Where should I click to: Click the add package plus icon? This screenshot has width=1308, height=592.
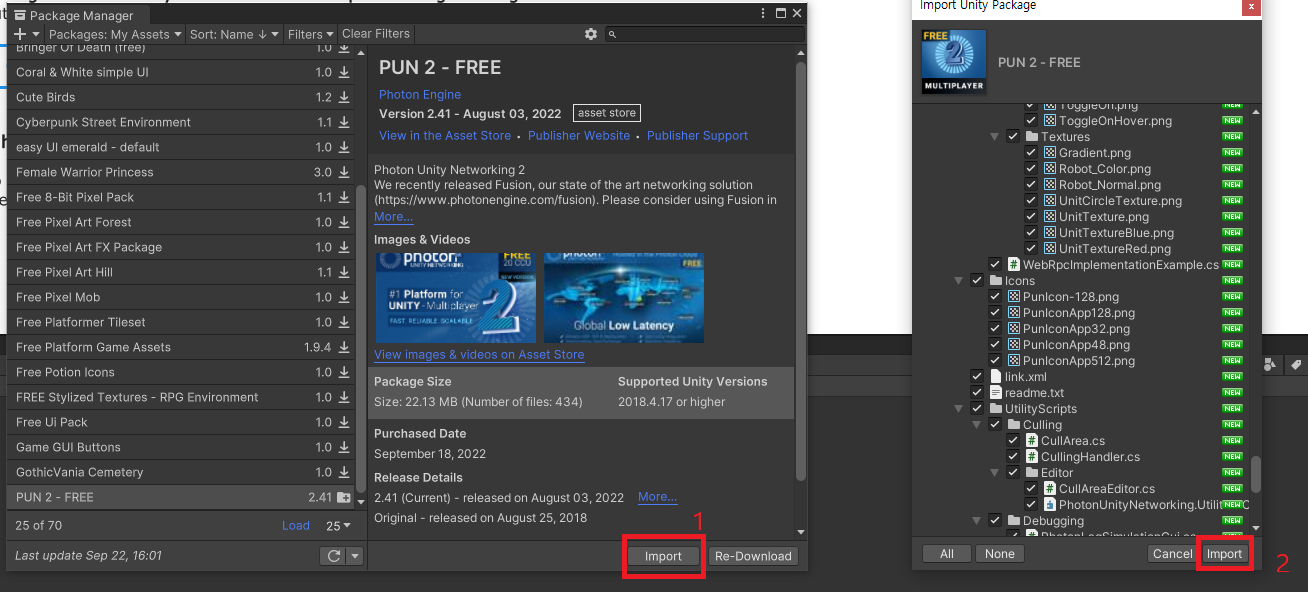21,34
